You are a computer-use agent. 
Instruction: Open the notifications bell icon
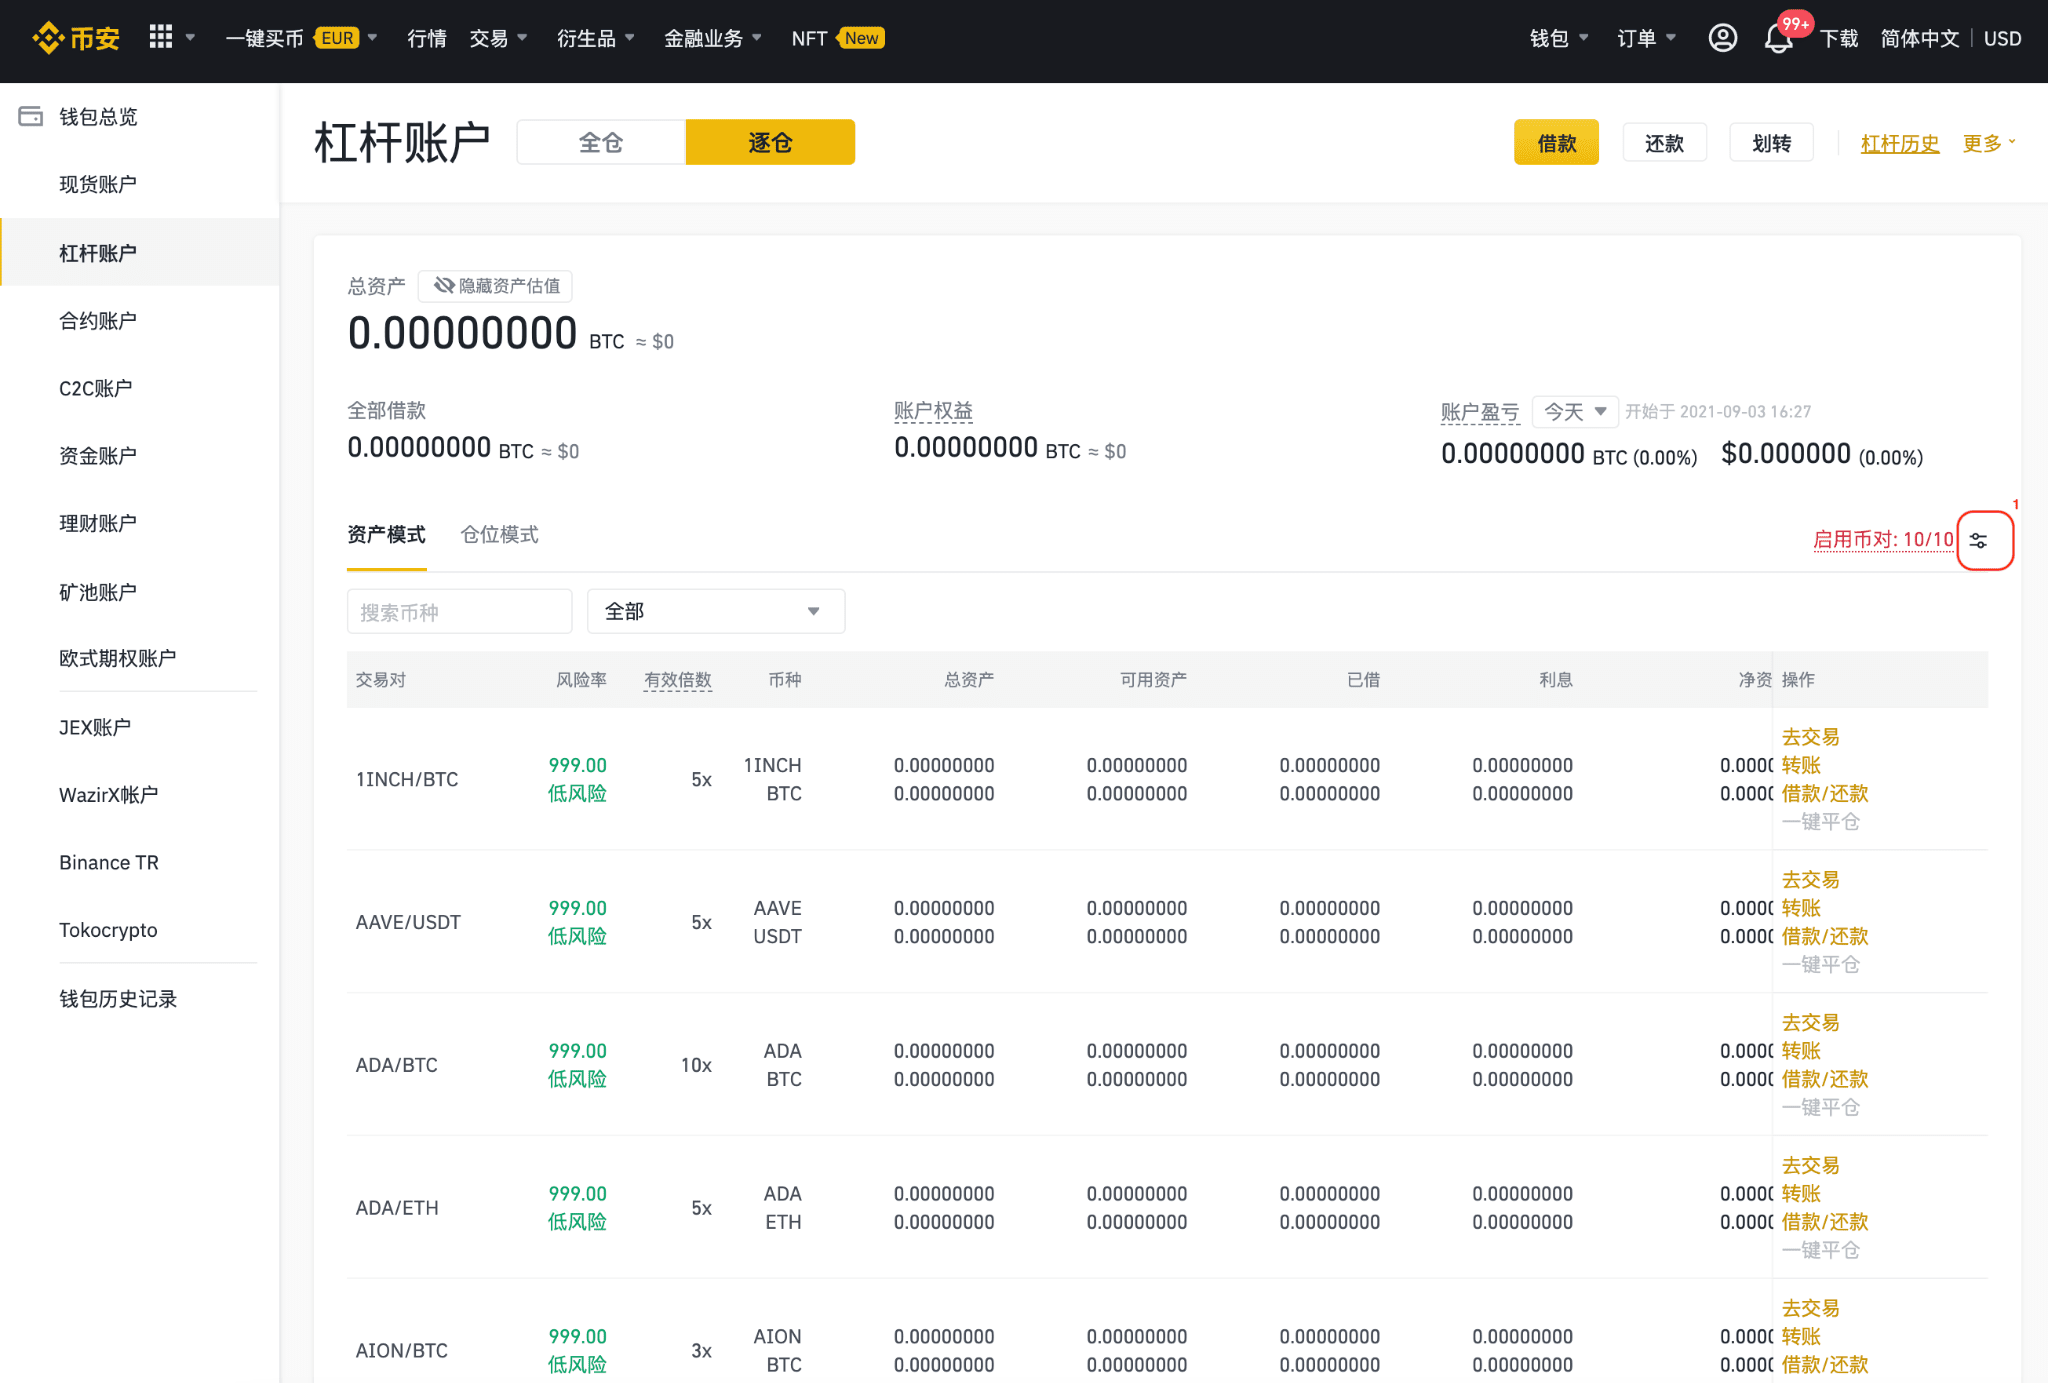point(1778,39)
